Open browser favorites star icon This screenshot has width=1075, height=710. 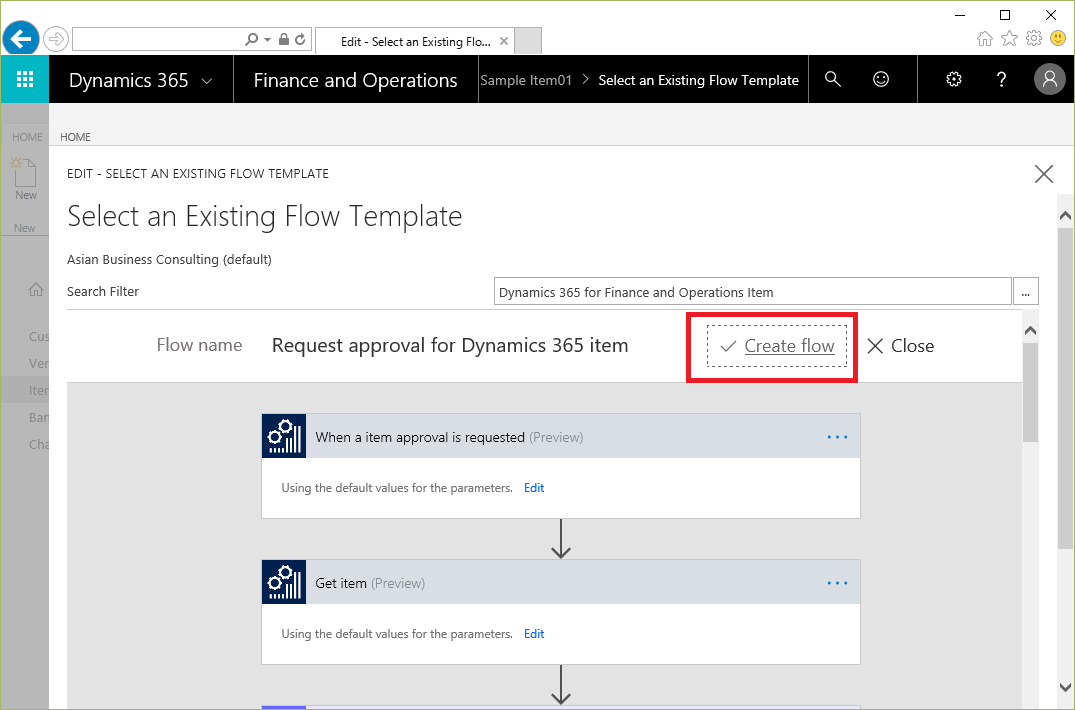tap(1009, 38)
